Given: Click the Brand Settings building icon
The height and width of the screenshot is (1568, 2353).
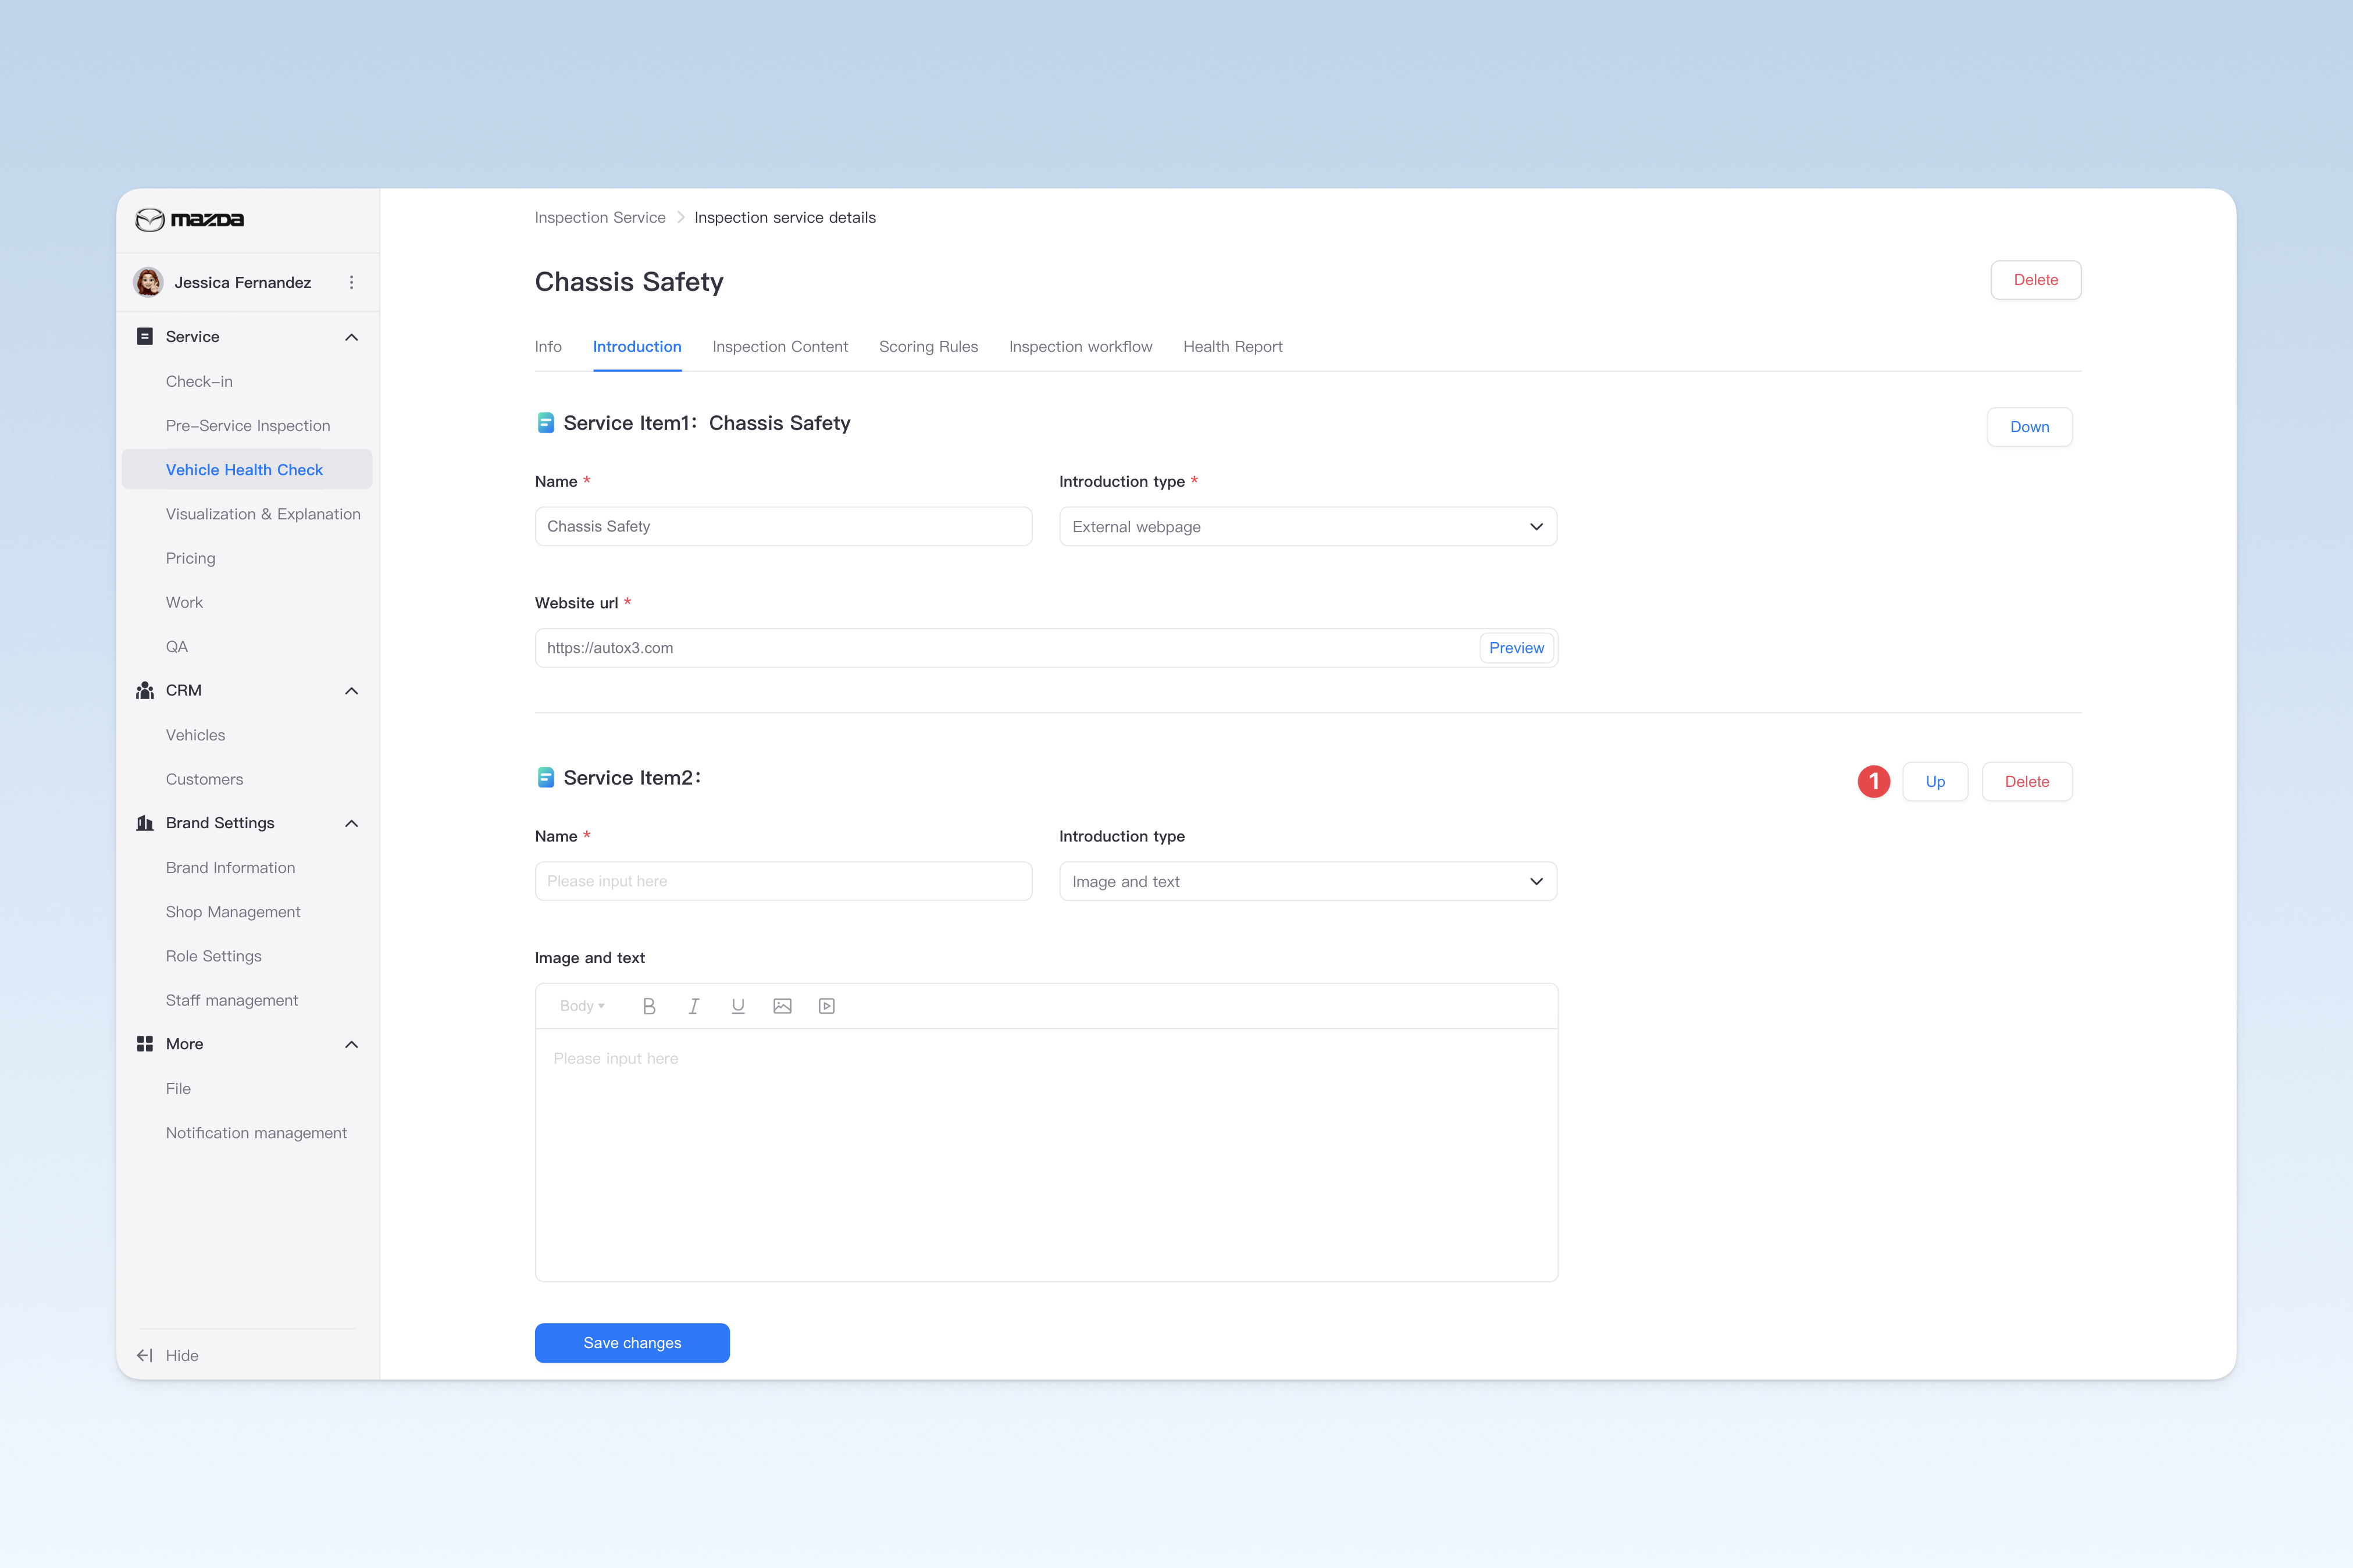Looking at the screenshot, I should point(145,823).
